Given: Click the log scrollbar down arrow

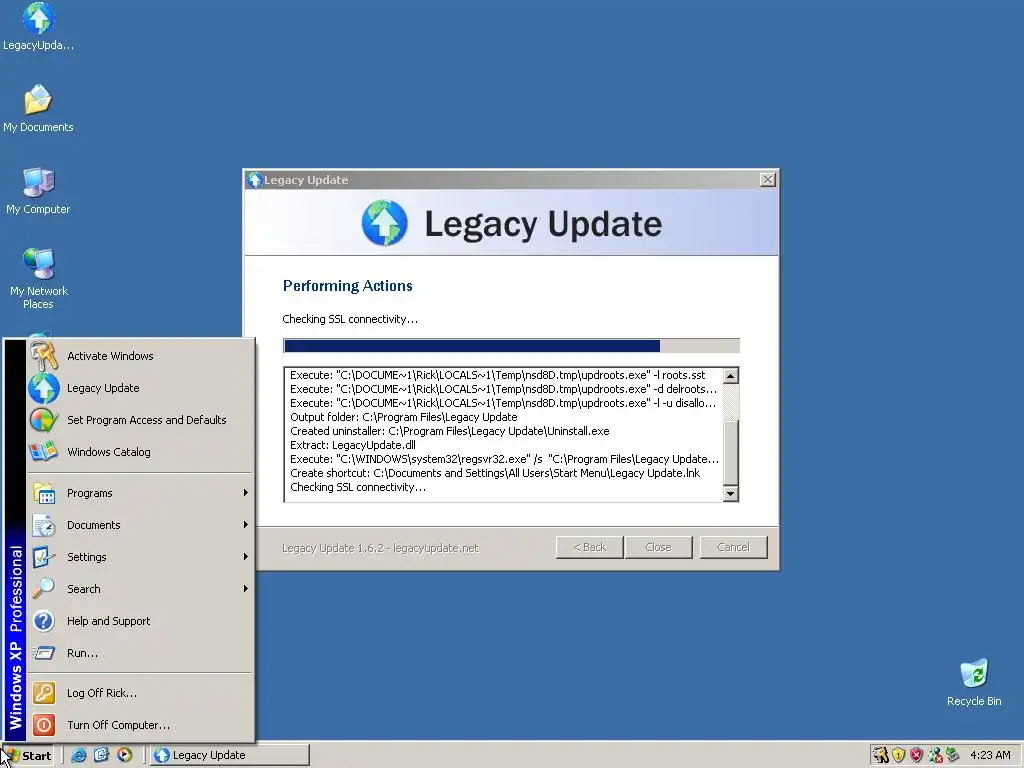Looking at the screenshot, I should [x=731, y=494].
